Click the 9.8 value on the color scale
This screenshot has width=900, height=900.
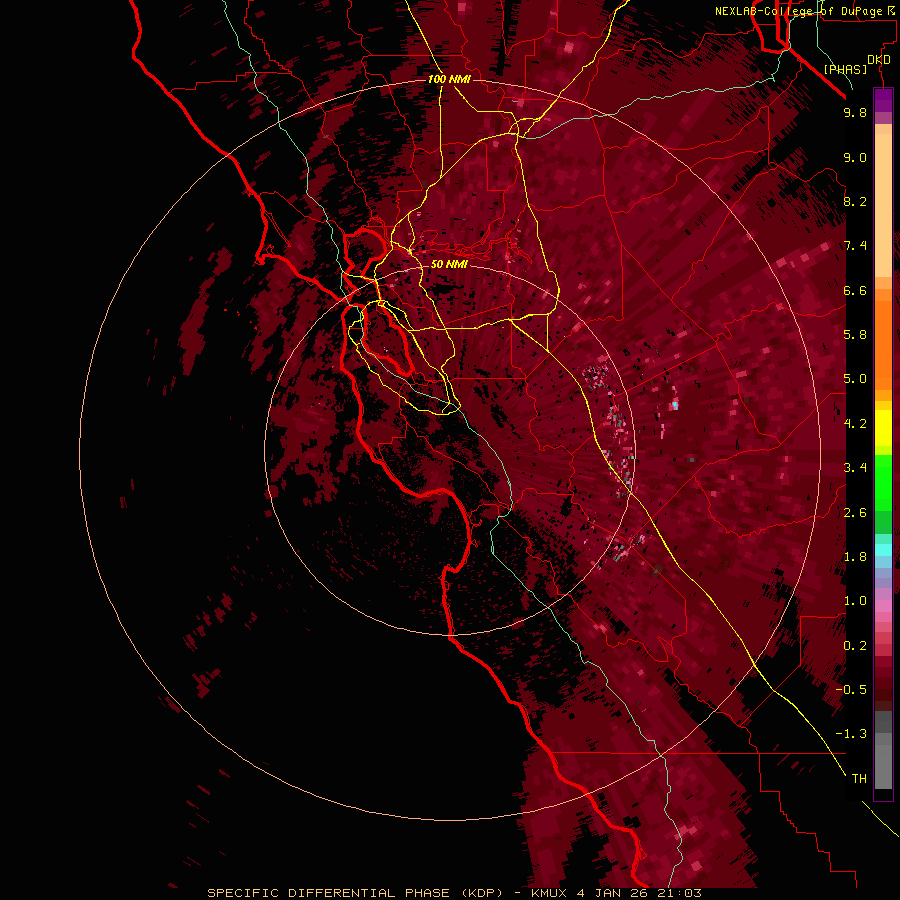855,112
